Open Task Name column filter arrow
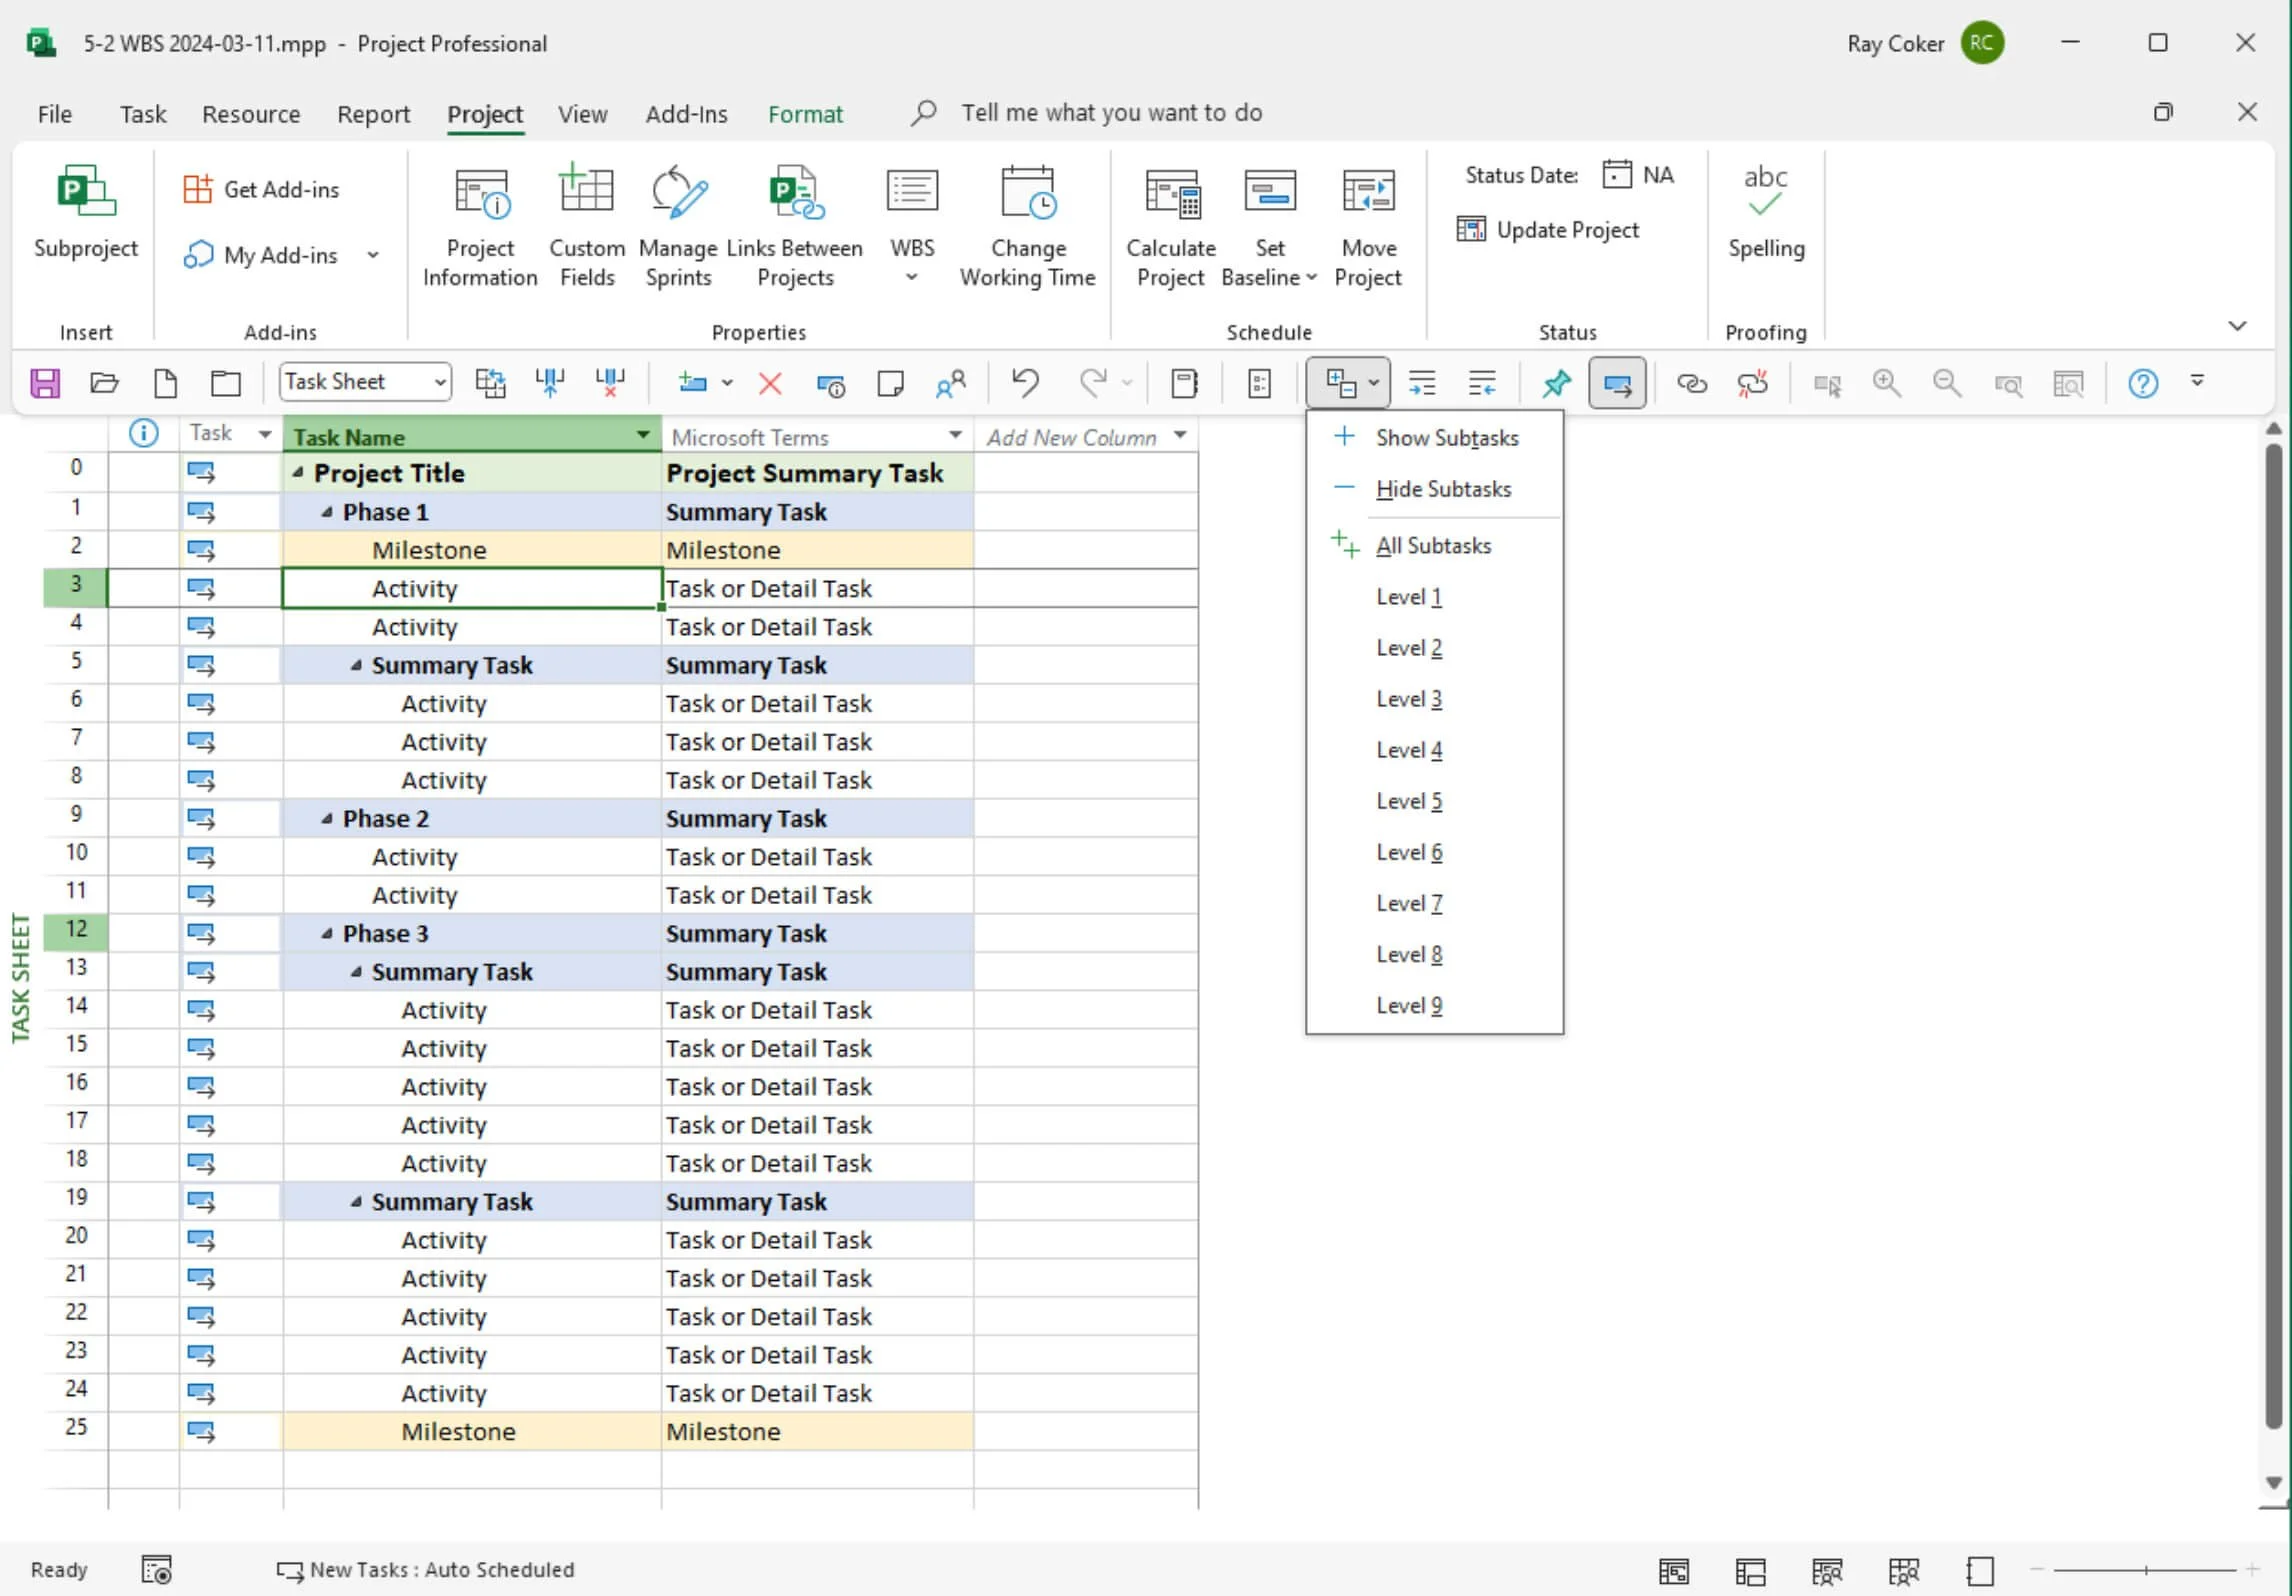This screenshot has height=1596, width=2292. pyautogui.click(x=643, y=435)
